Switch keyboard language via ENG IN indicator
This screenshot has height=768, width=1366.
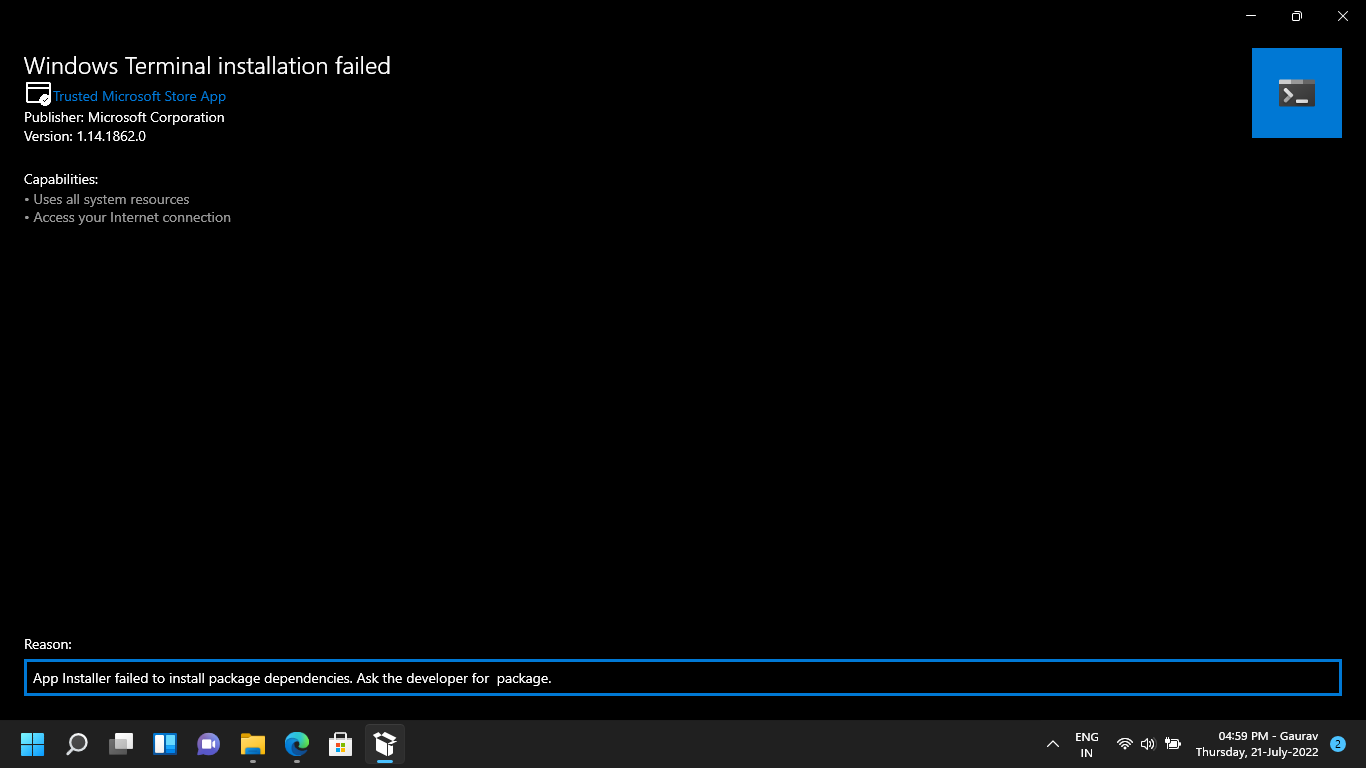(x=1086, y=744)
